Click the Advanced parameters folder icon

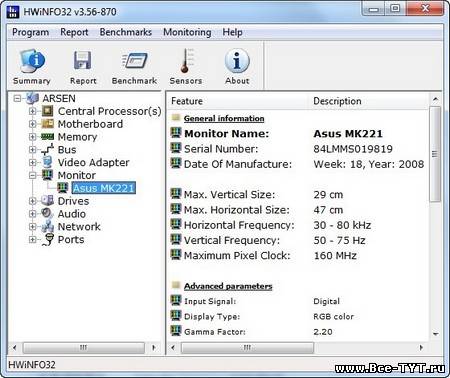click(x=176, y=285)
